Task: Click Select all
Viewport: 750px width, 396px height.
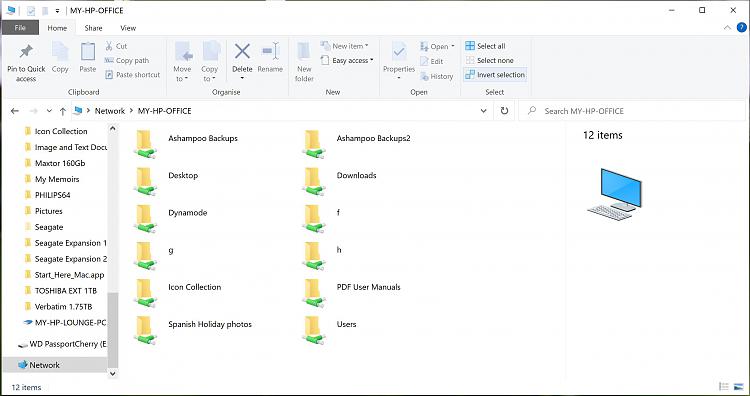Action: click(485, 46)
